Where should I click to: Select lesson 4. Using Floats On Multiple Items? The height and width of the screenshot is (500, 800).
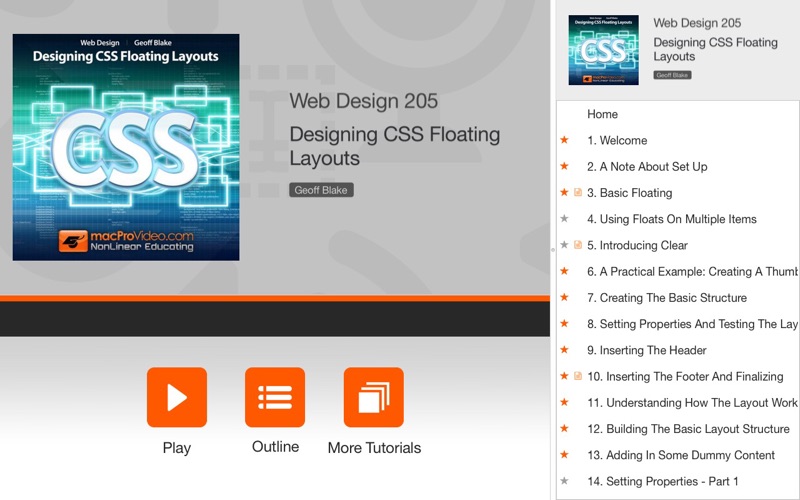[x=671, y=219]
